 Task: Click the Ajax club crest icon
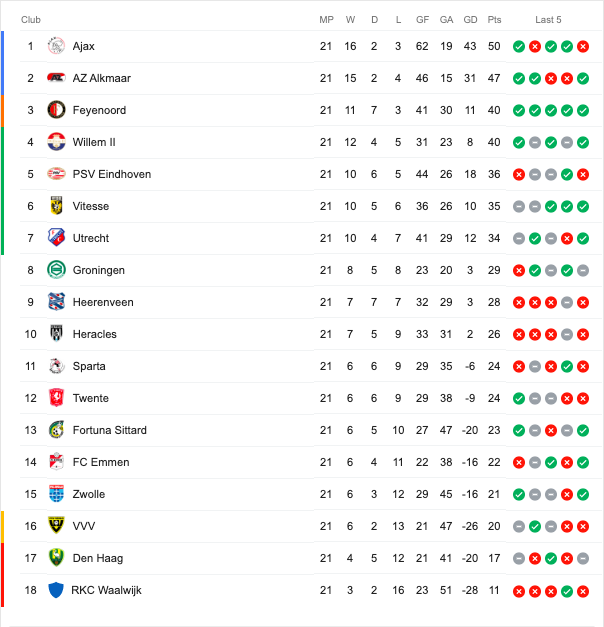click(56, 46)
